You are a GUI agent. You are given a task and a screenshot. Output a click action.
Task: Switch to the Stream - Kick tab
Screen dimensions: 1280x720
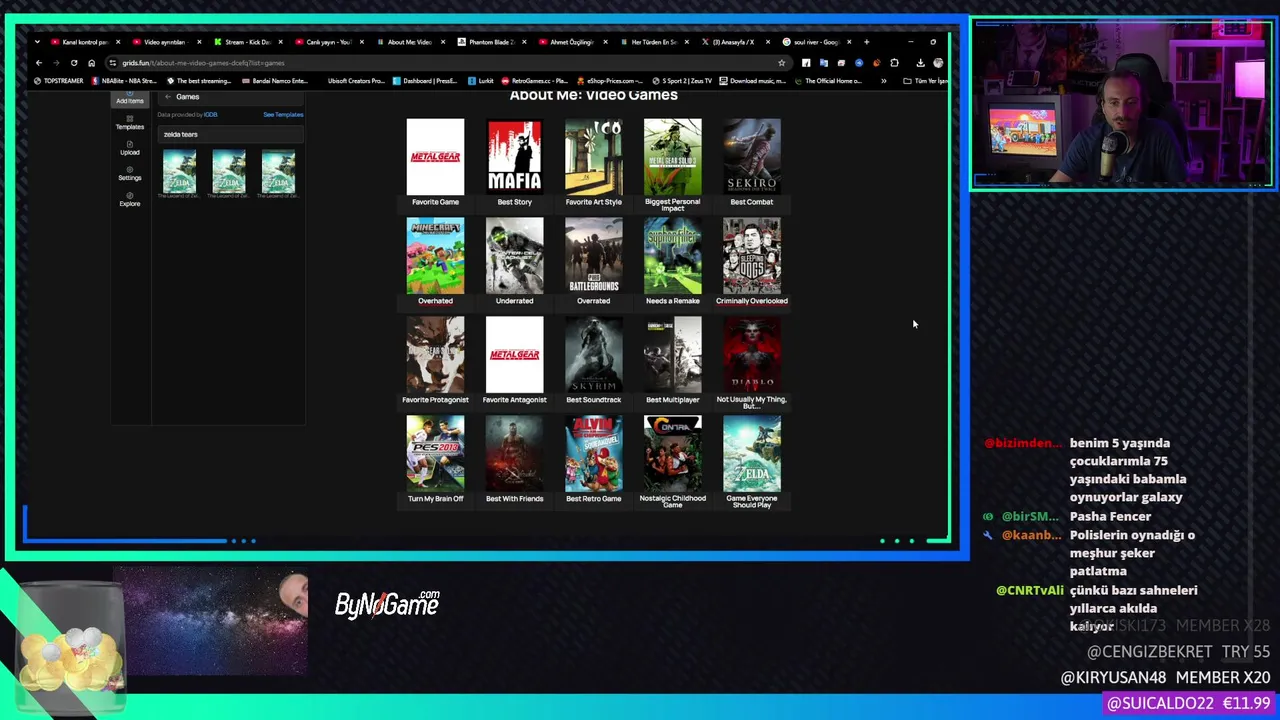pos(246,42)
